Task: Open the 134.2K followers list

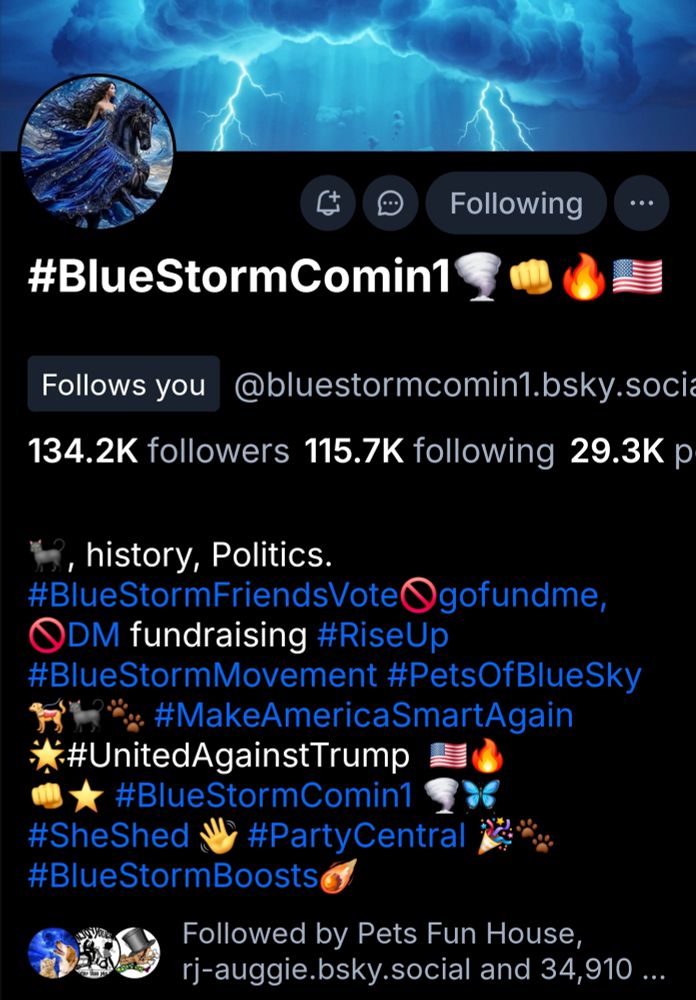Action: pyautogui.click(x=158, y=452)
